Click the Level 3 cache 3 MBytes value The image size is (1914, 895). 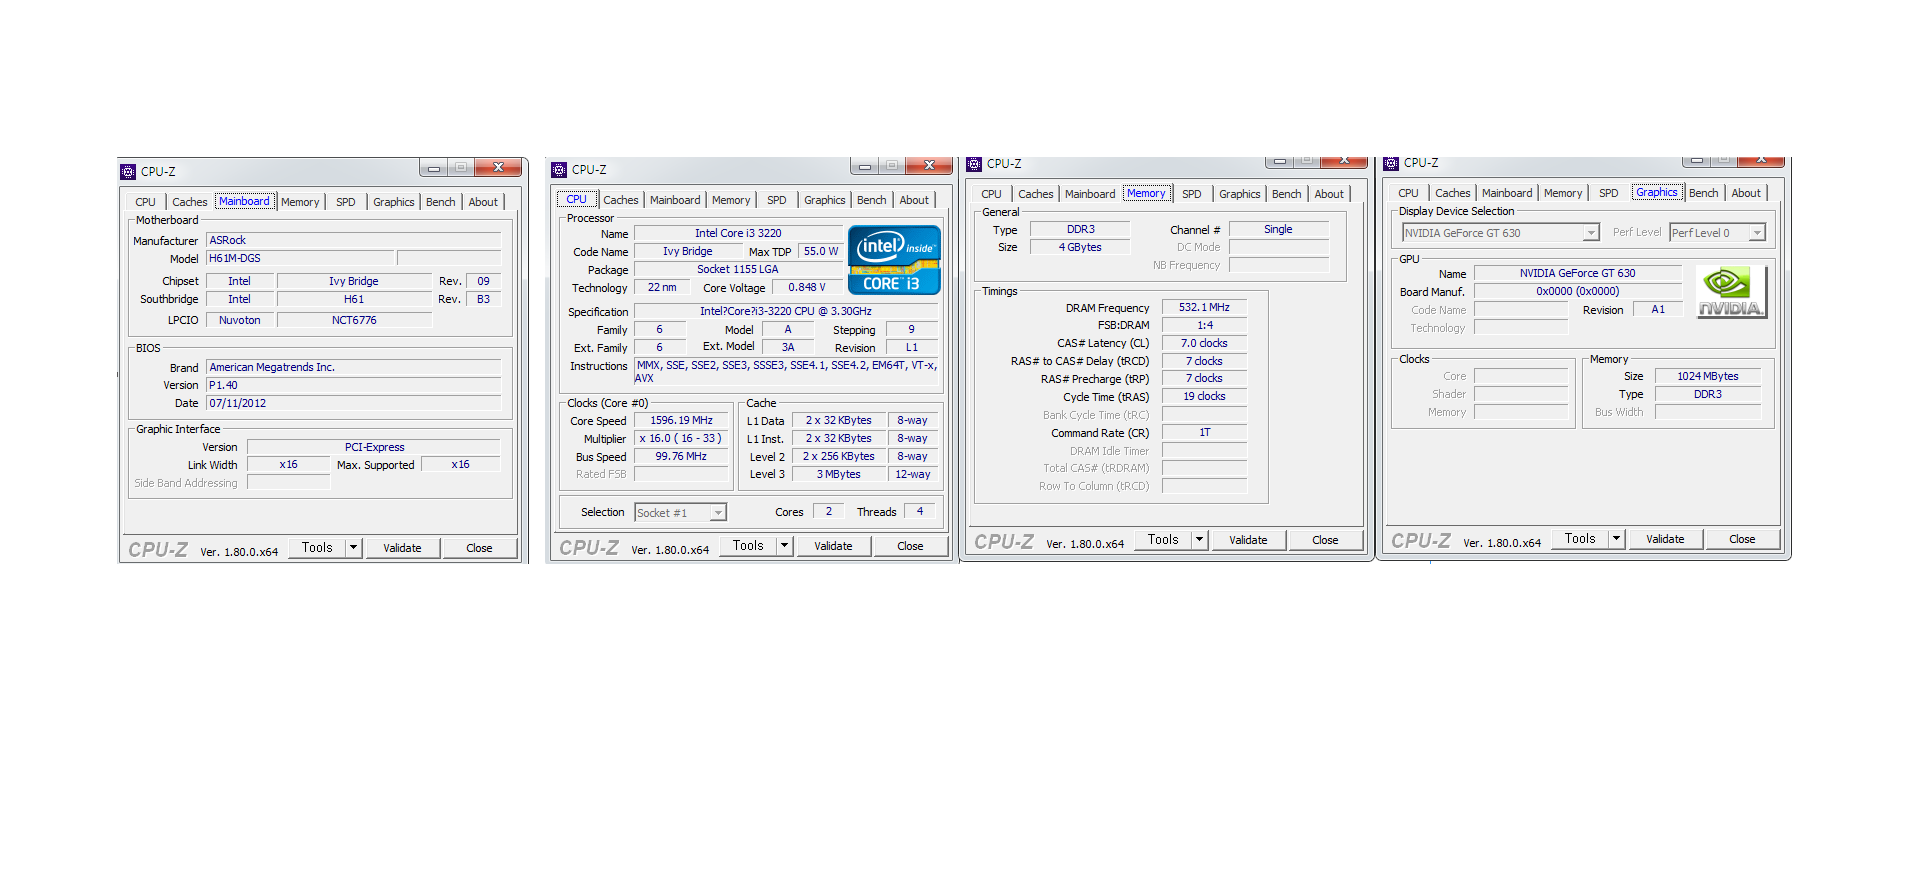pos(838,475)
